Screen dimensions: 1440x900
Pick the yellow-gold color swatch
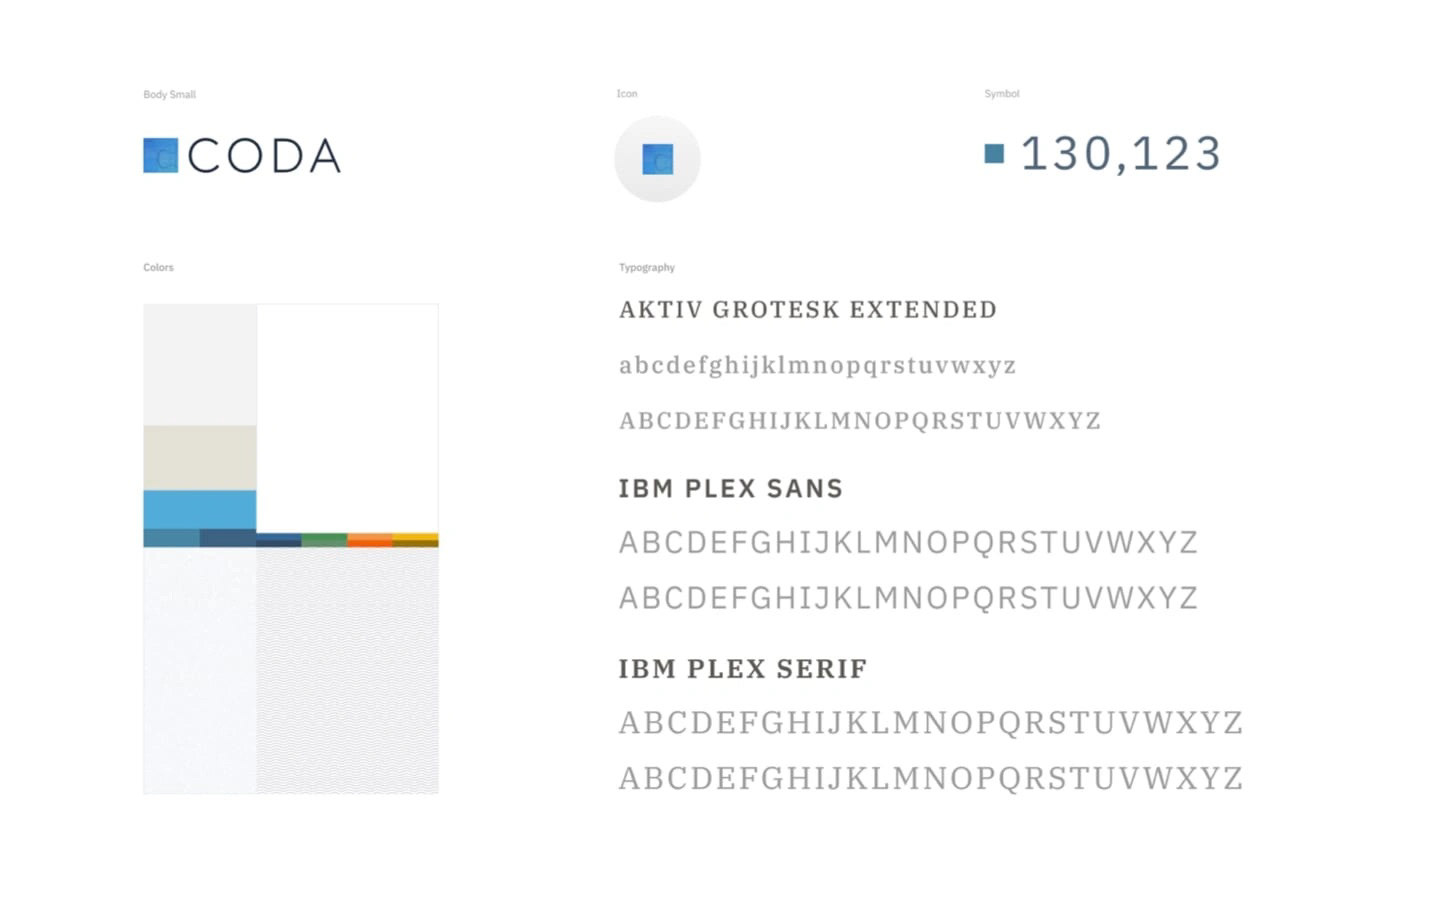coord(415,540)
